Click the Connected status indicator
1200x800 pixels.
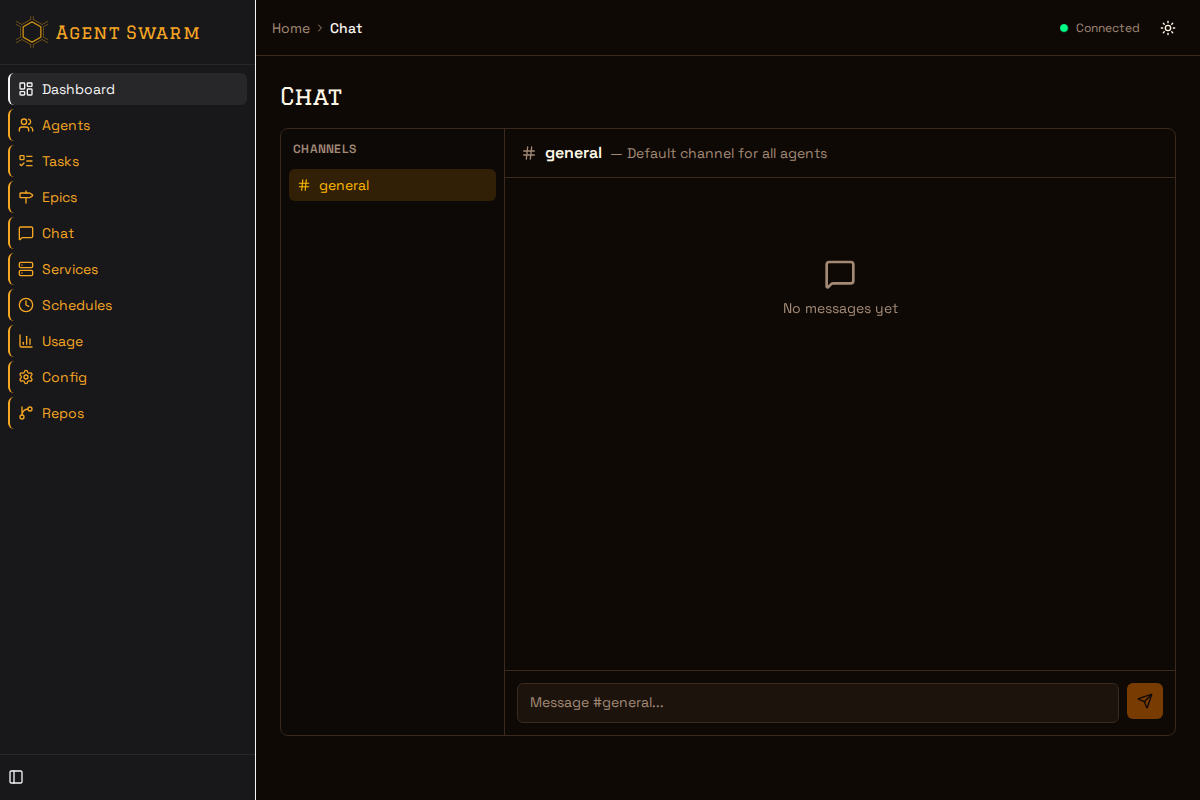(1100, 28)
